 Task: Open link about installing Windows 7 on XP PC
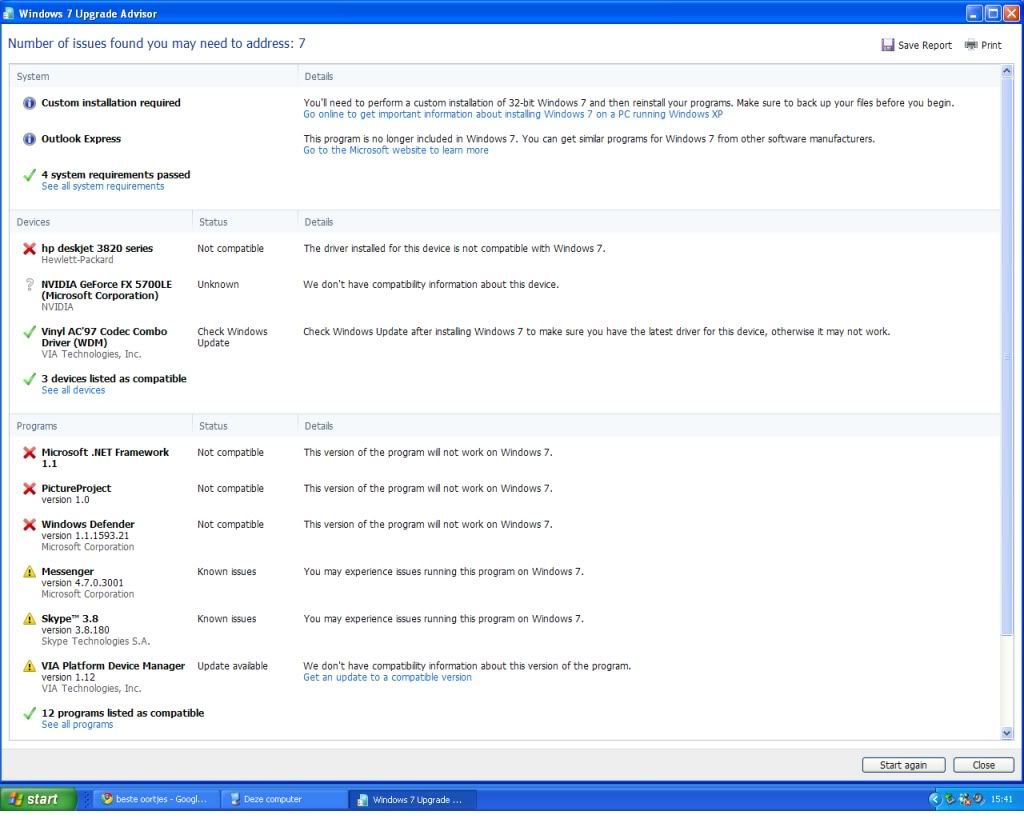click(513, 114)
